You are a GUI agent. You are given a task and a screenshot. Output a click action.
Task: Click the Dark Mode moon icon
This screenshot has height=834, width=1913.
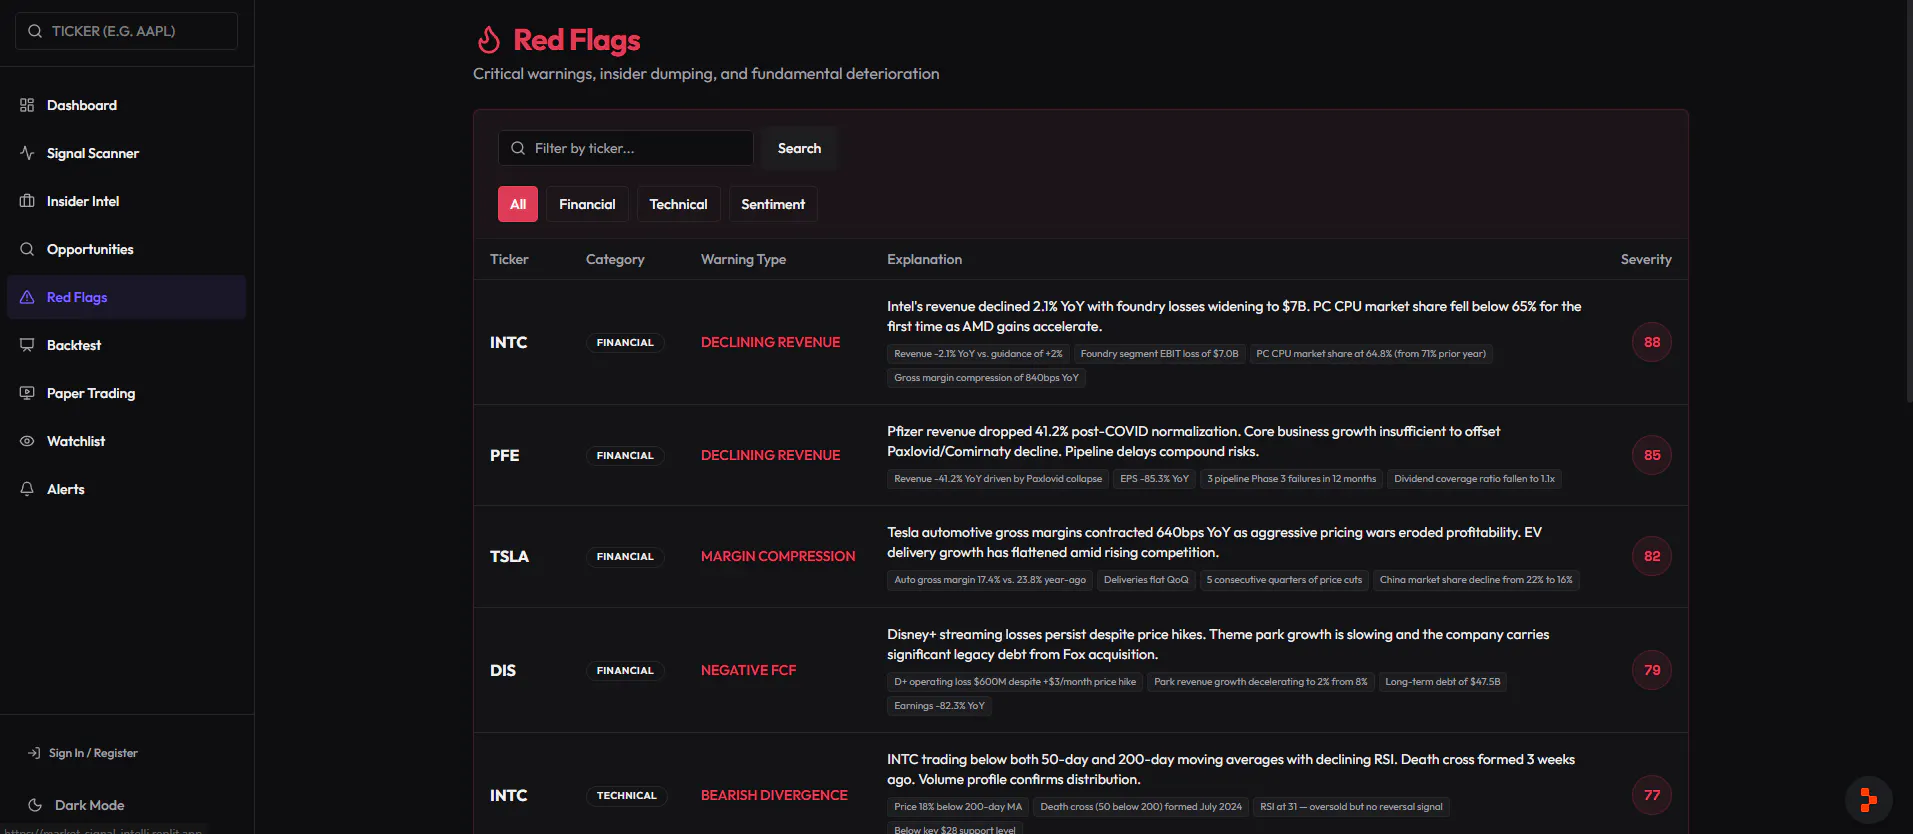pos(35,805)
